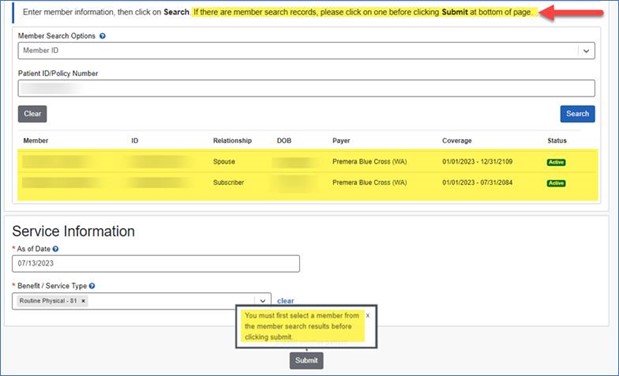This screenshot has height=376, width=619.
Task: Click Premera Blue Cross payer in Spouse row
Action: pos(370,162)
